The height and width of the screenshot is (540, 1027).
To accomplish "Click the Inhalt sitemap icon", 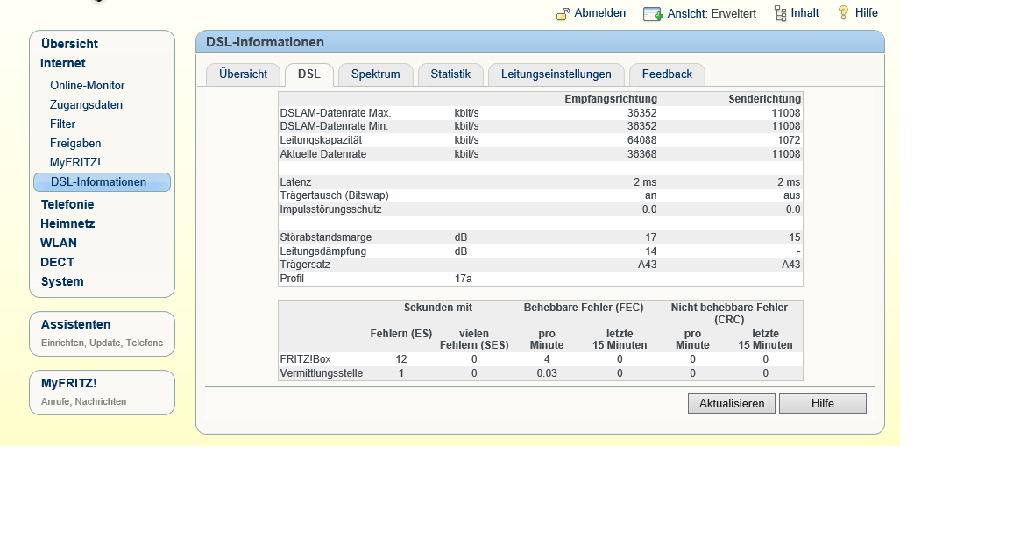I will coord(780,13).
